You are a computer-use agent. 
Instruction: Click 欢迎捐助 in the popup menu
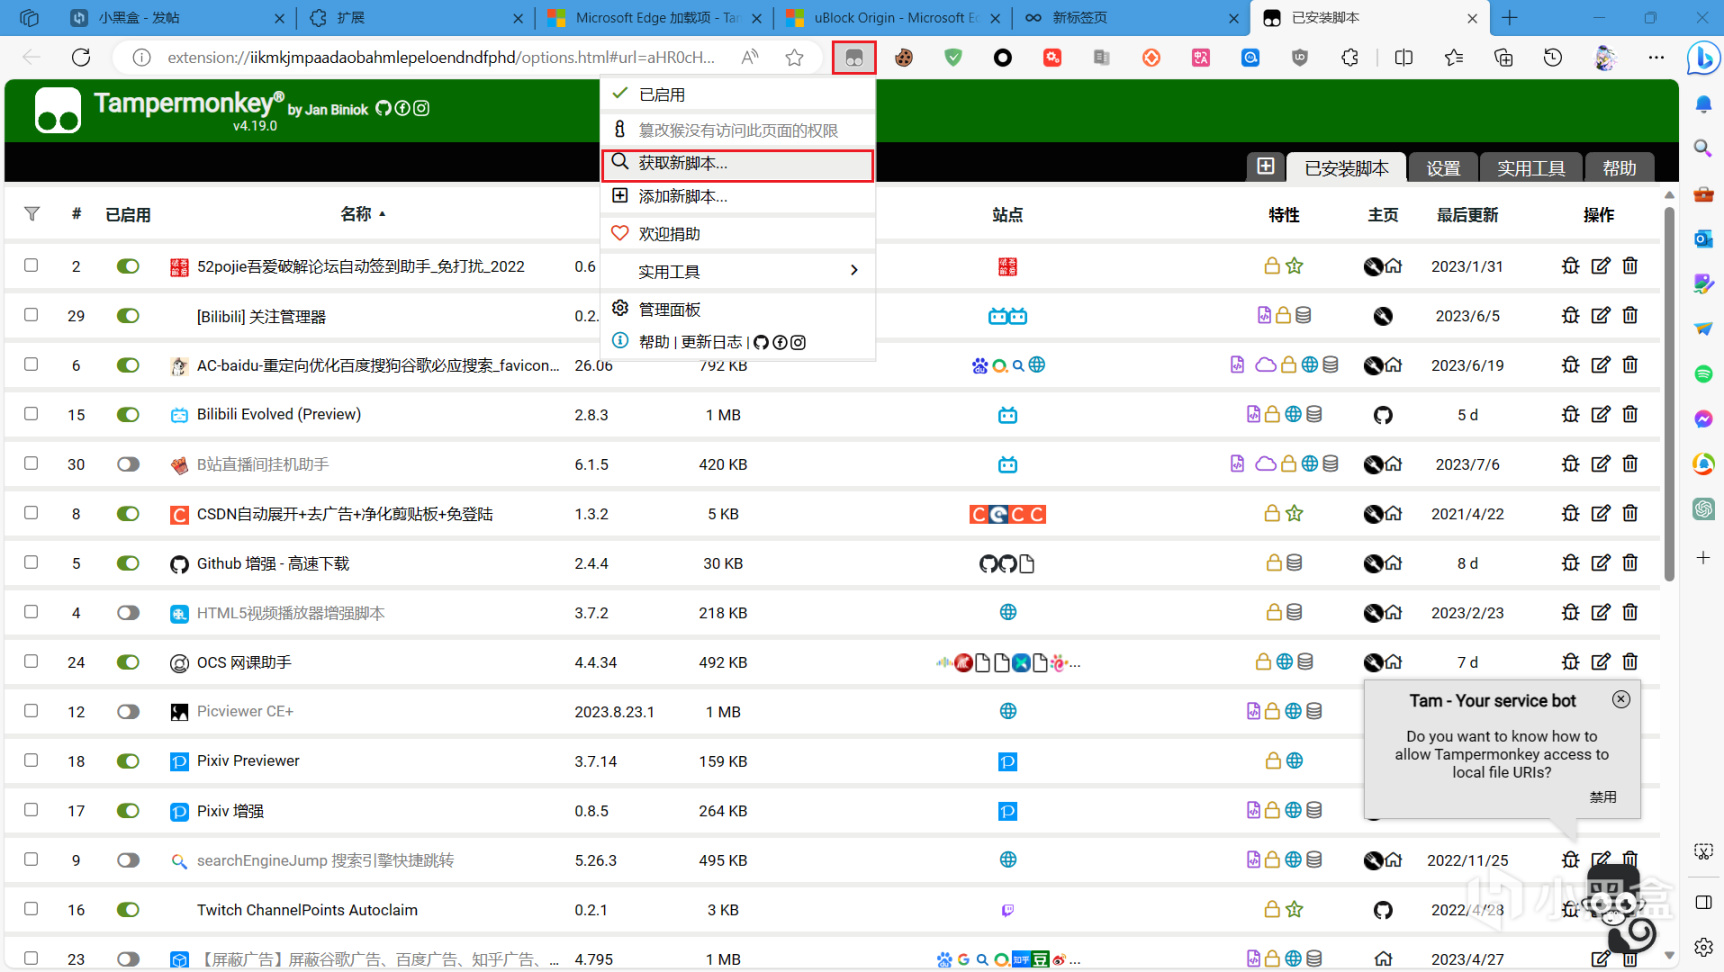[738, 234]
